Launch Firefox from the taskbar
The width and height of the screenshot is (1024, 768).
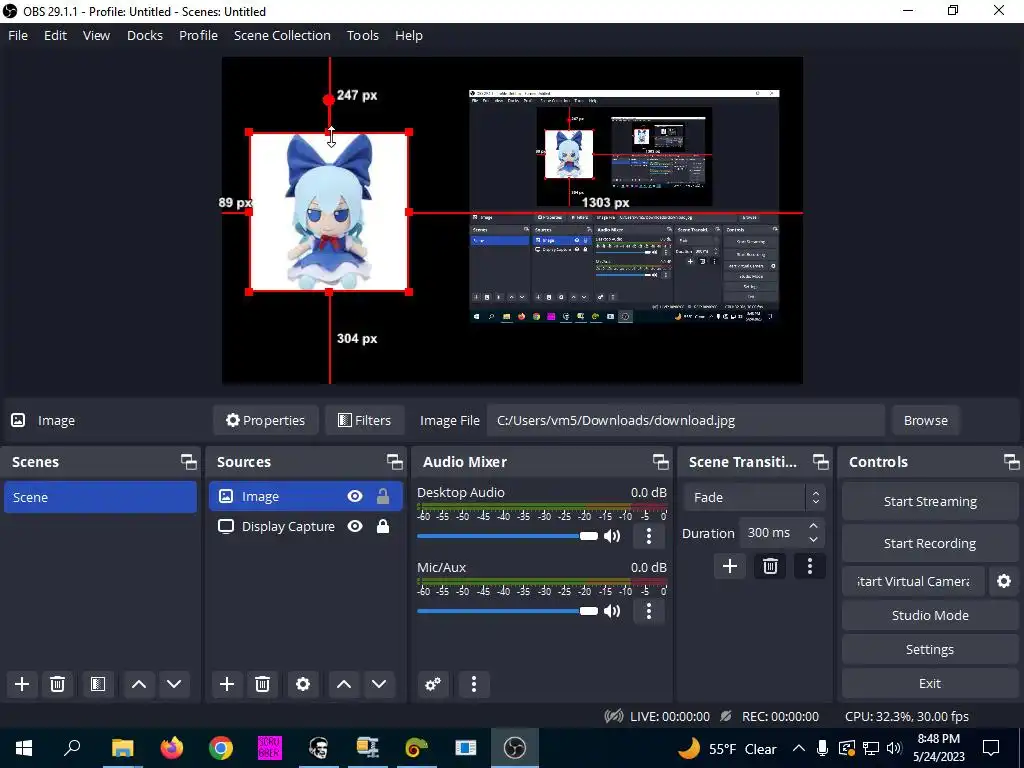pyautogui.click(x=172, y=748)
